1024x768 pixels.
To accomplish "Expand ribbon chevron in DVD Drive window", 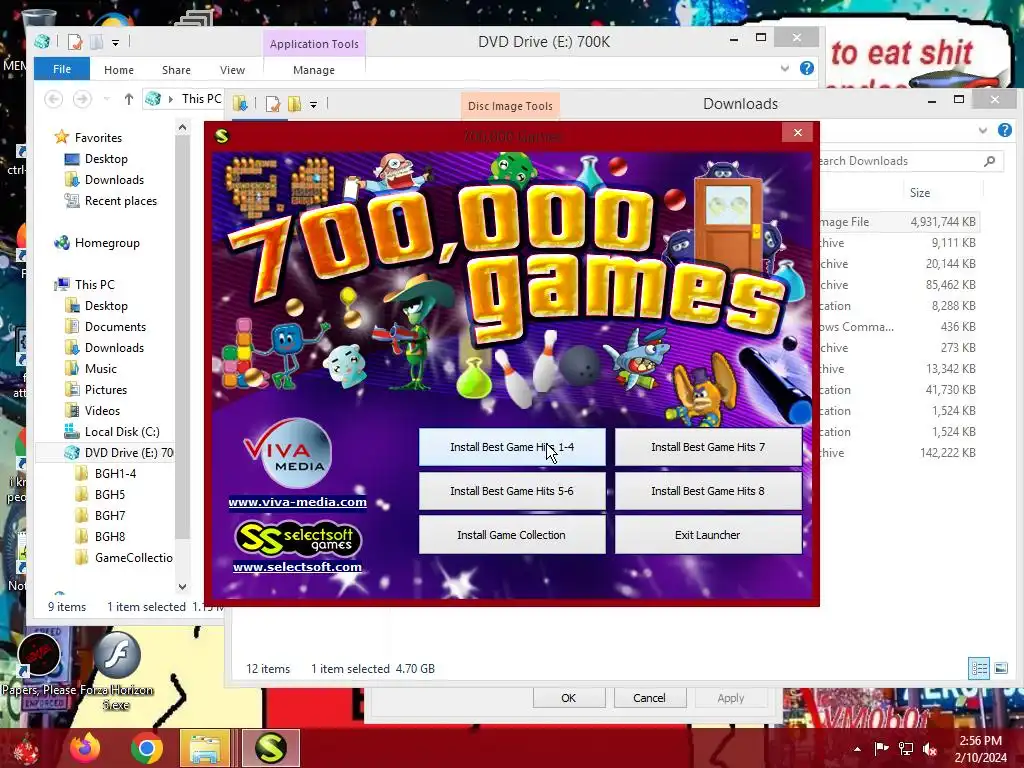I will coord(785,68).
